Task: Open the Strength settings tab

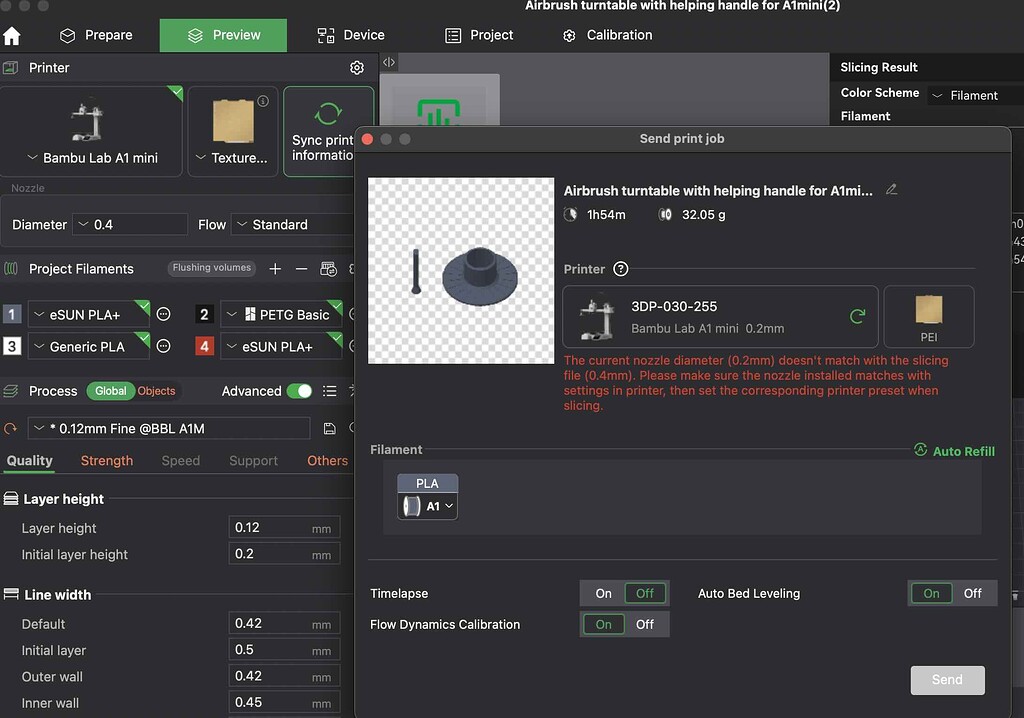Action: pyautogui.click(x=106, y=461)
